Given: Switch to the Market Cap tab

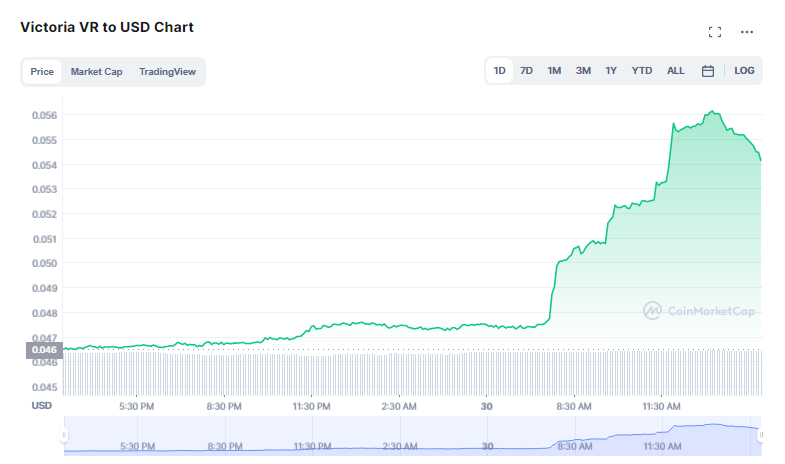Looking at the screenshot, I should [x=96, y=72].
